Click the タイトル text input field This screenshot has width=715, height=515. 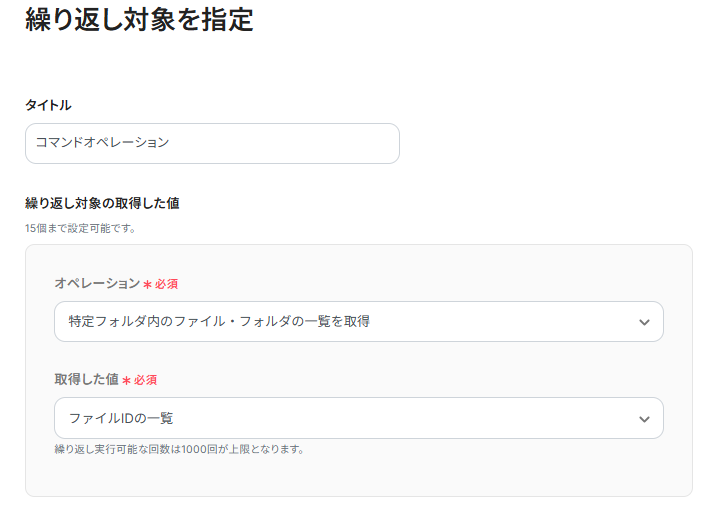point(212,143)
